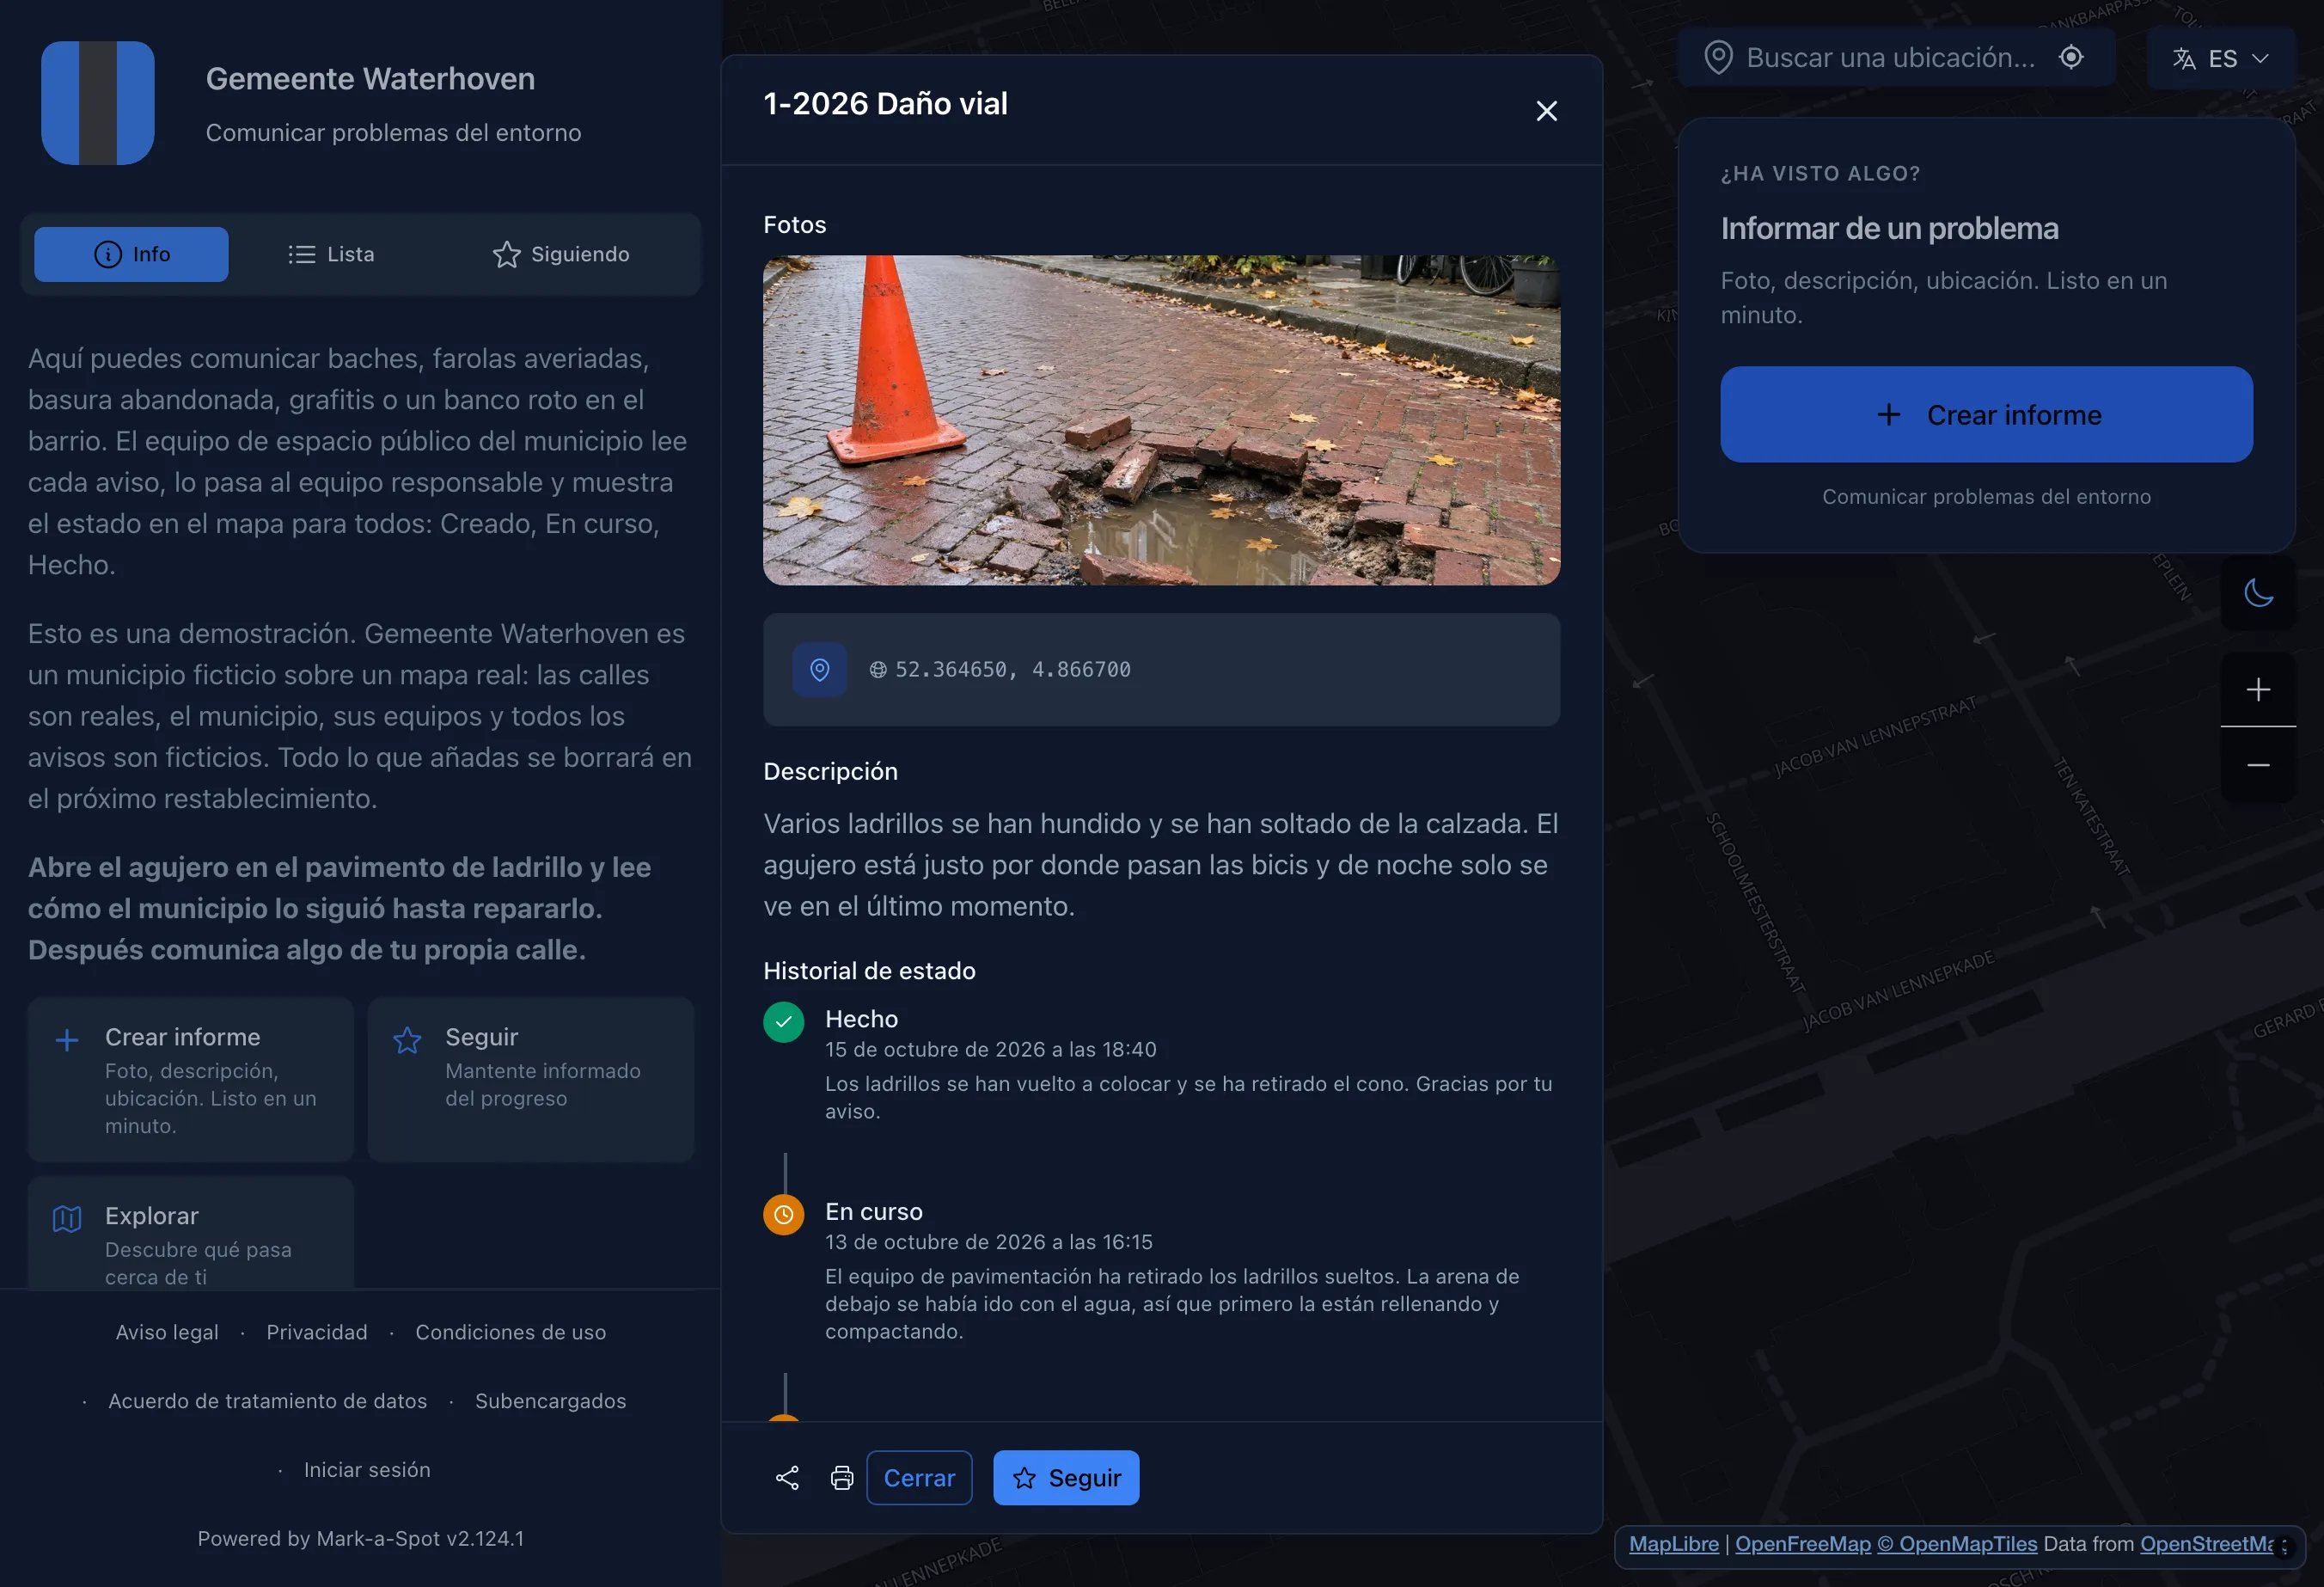Viewport: 2324px width, 1587px height.
Task: Open the pothole photo thumbnail
Action: [x=1161, y=420]
